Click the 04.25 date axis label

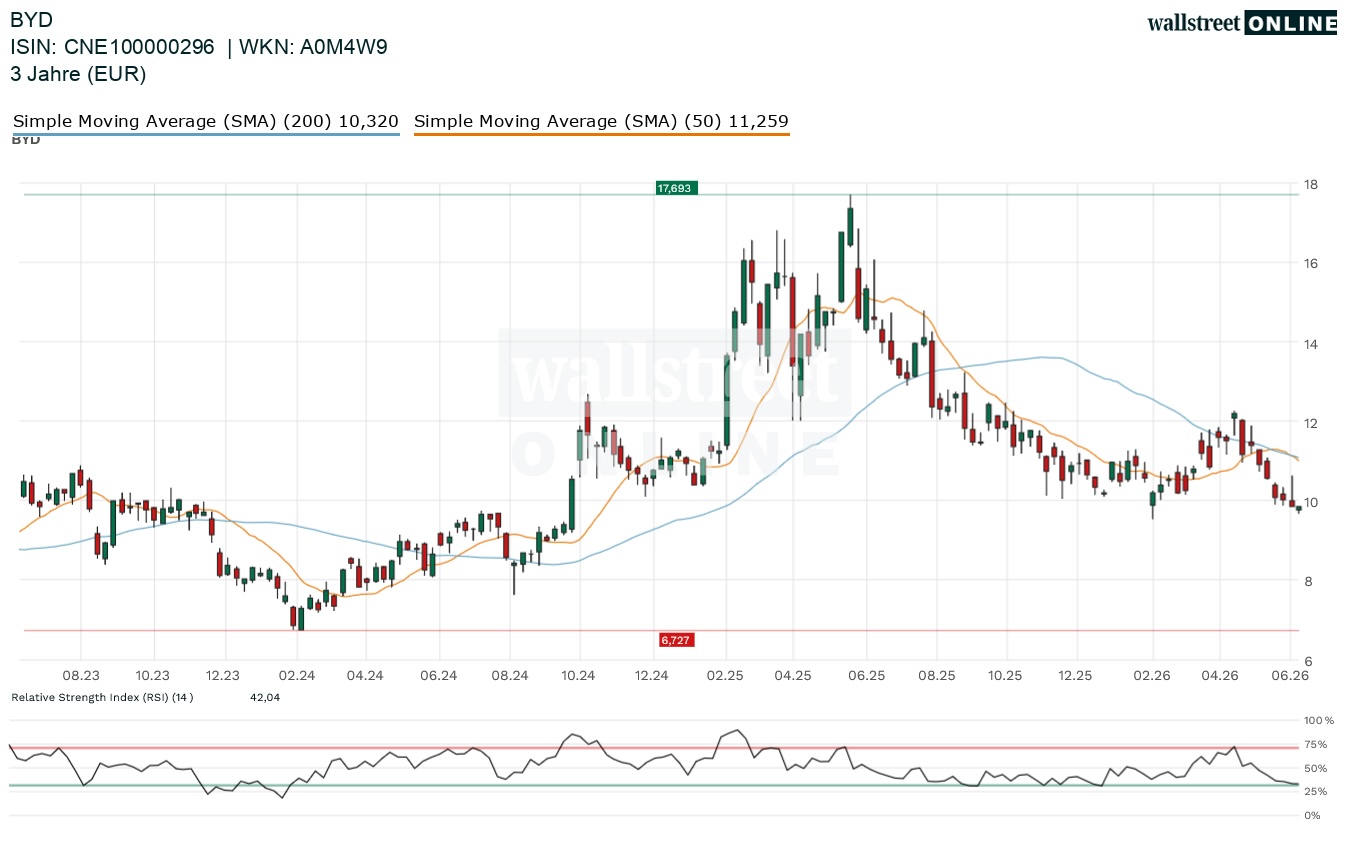(792, 675)
